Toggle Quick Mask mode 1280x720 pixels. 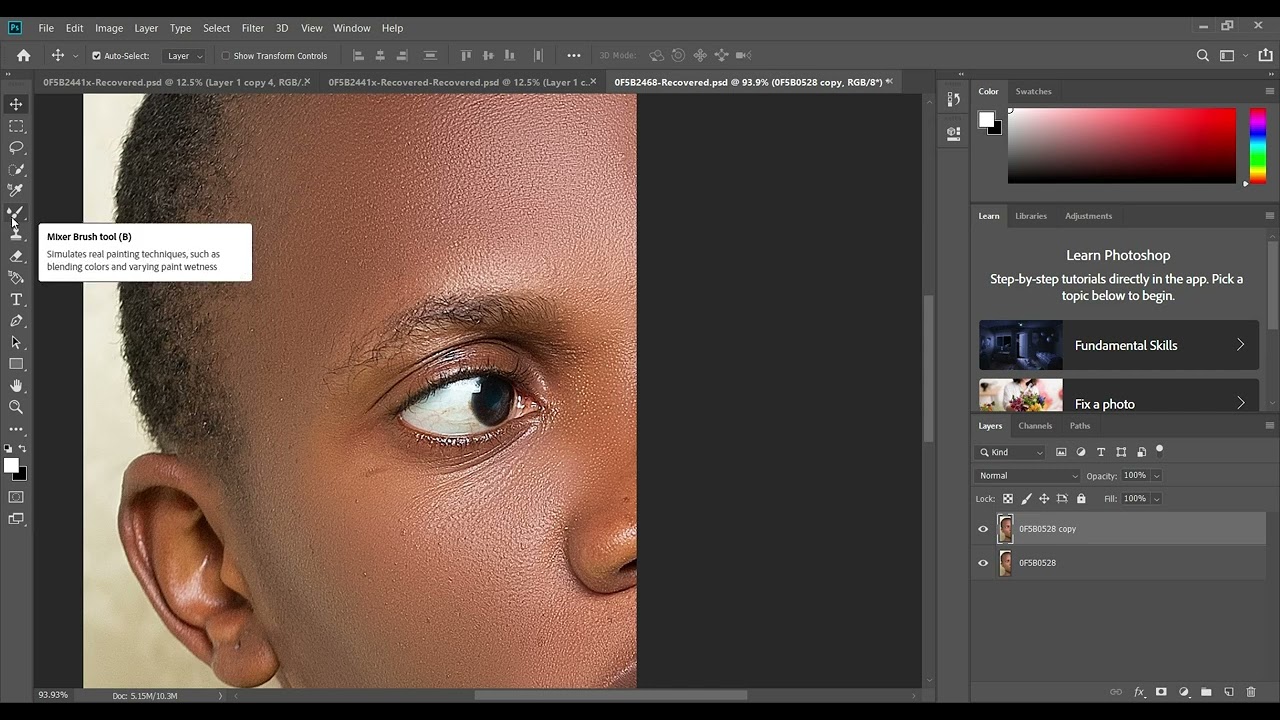16,497
